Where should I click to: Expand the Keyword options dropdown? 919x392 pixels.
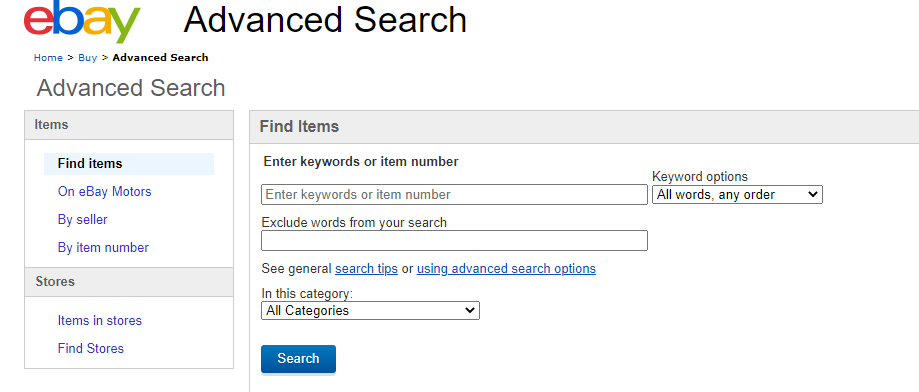point(737,195)
